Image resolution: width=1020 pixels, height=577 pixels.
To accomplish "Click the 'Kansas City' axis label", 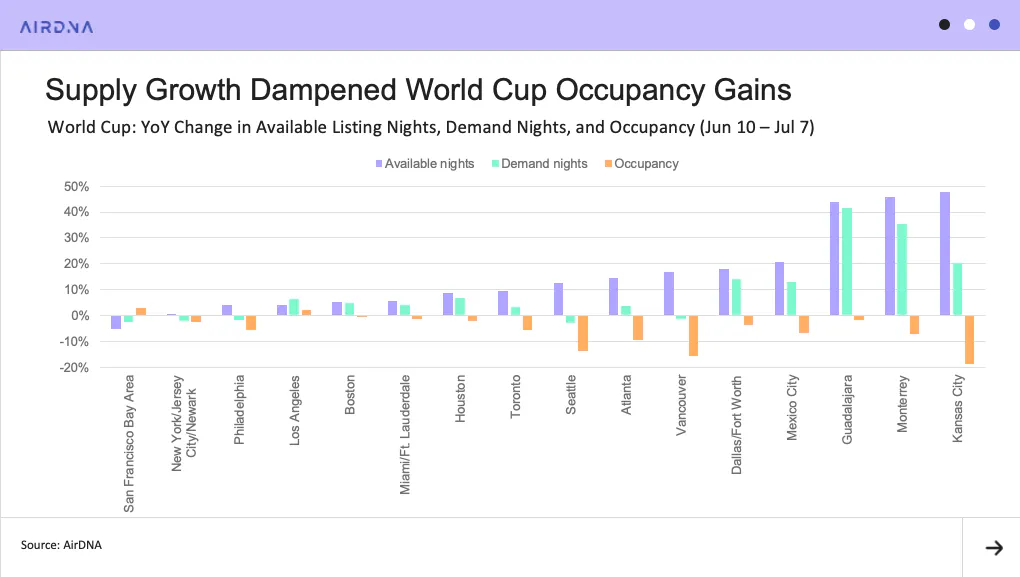I will pos(958,409).
